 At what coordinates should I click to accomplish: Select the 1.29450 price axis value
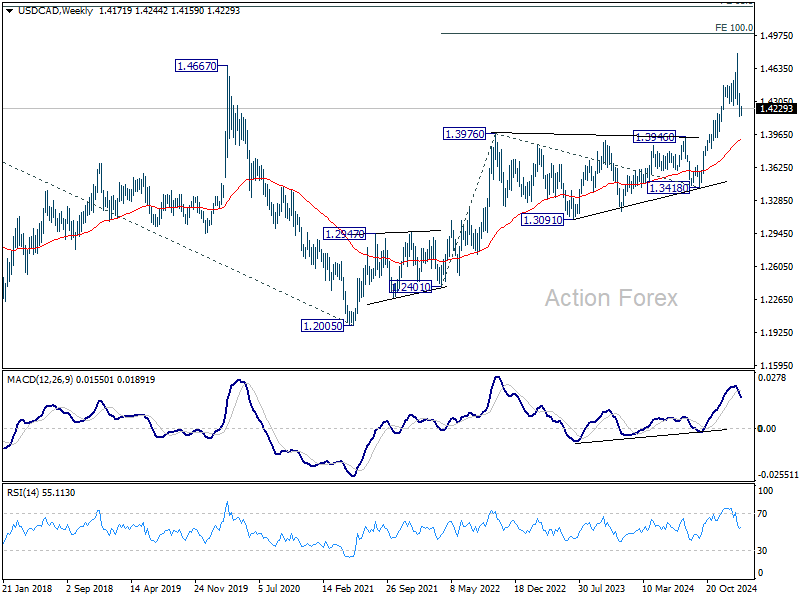[x=777, y=234]
